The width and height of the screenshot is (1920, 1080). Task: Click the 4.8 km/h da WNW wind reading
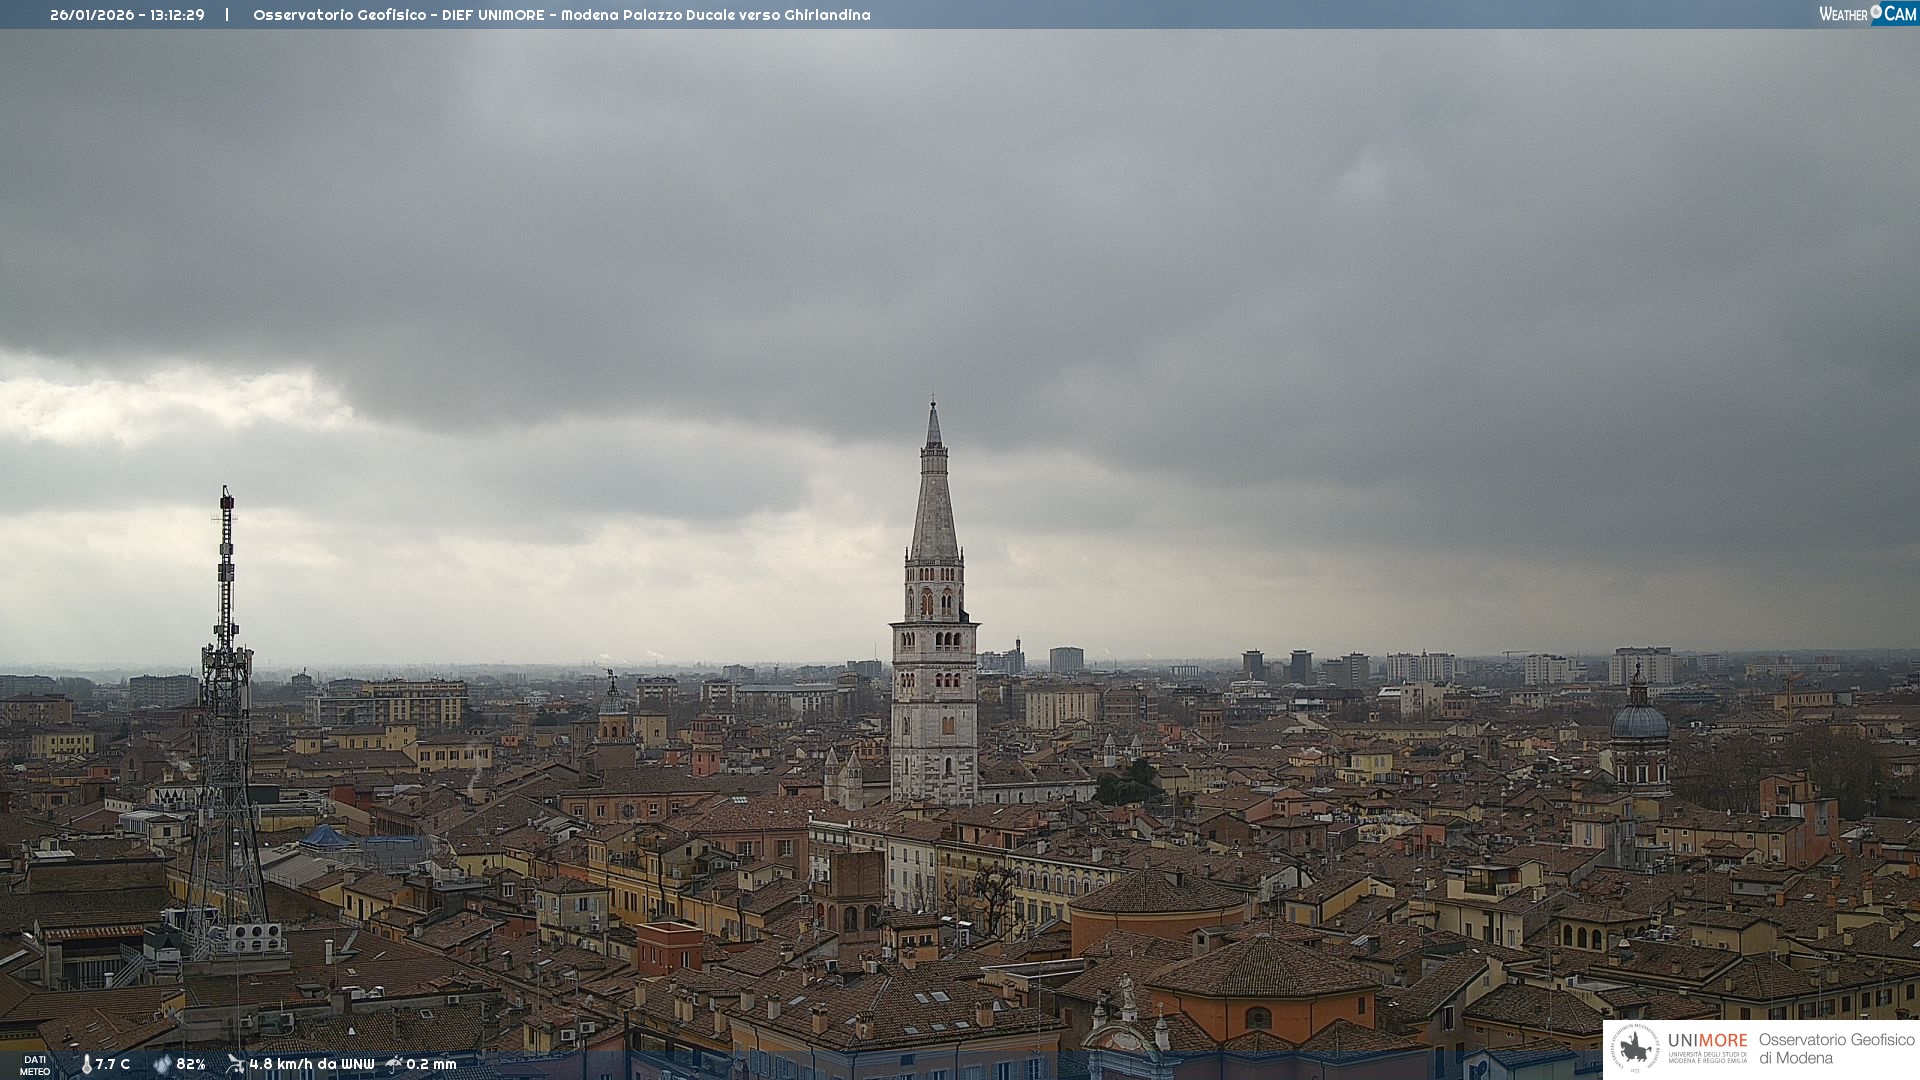pos(311,1065)
